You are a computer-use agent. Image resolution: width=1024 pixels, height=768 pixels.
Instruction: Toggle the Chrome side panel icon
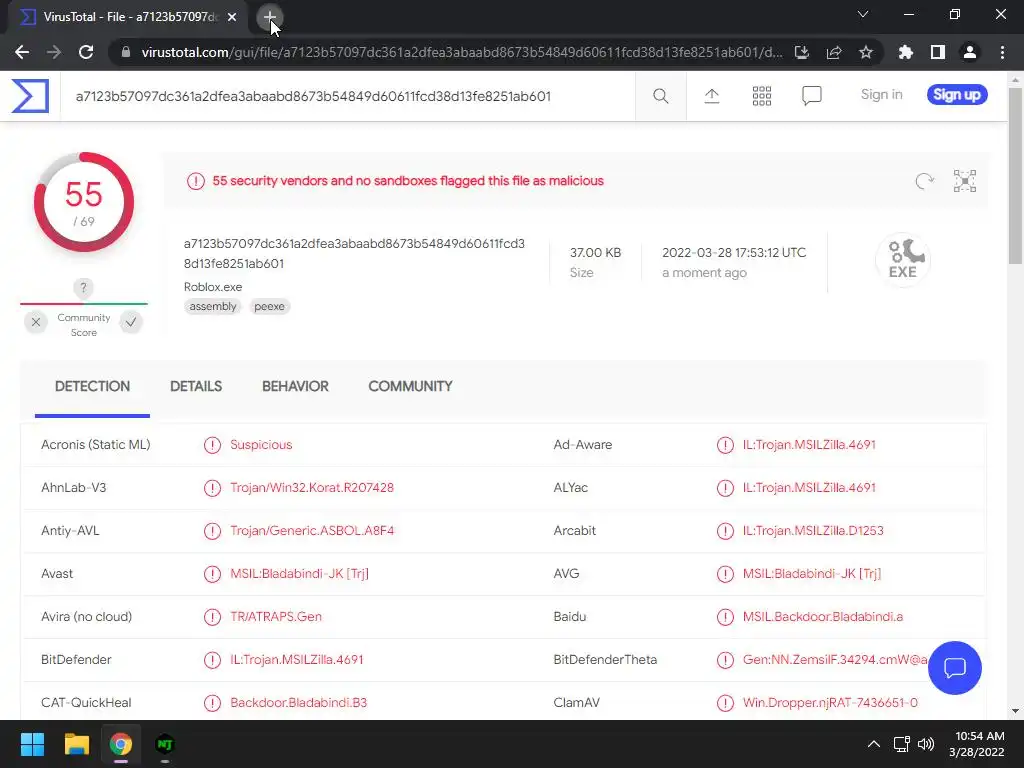(x=937, y=52)
